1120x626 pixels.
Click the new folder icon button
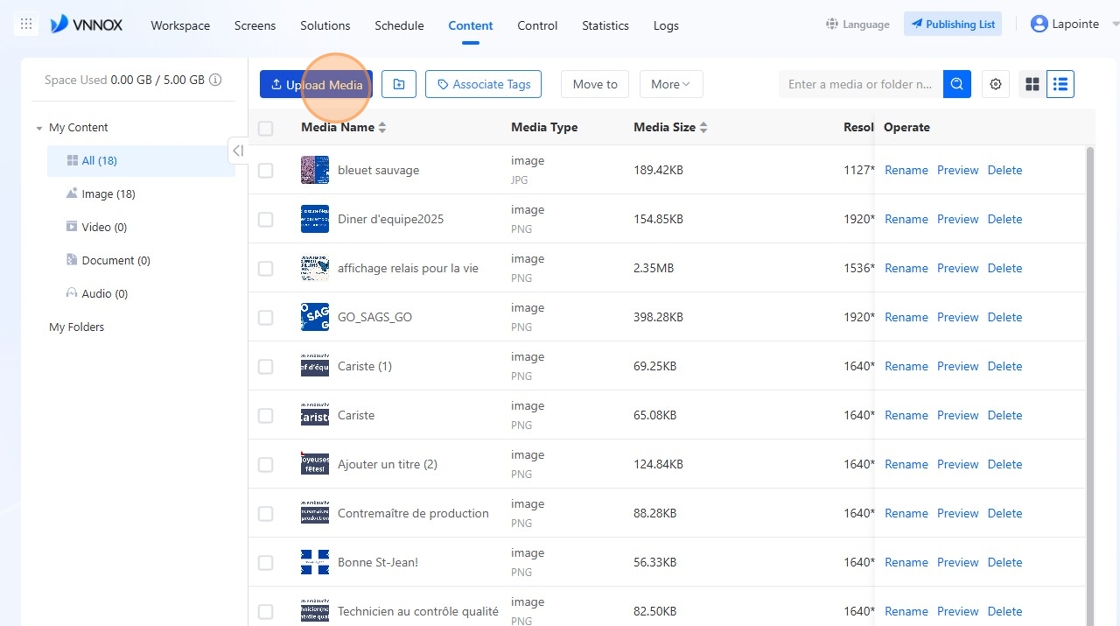tap(399, 84)
